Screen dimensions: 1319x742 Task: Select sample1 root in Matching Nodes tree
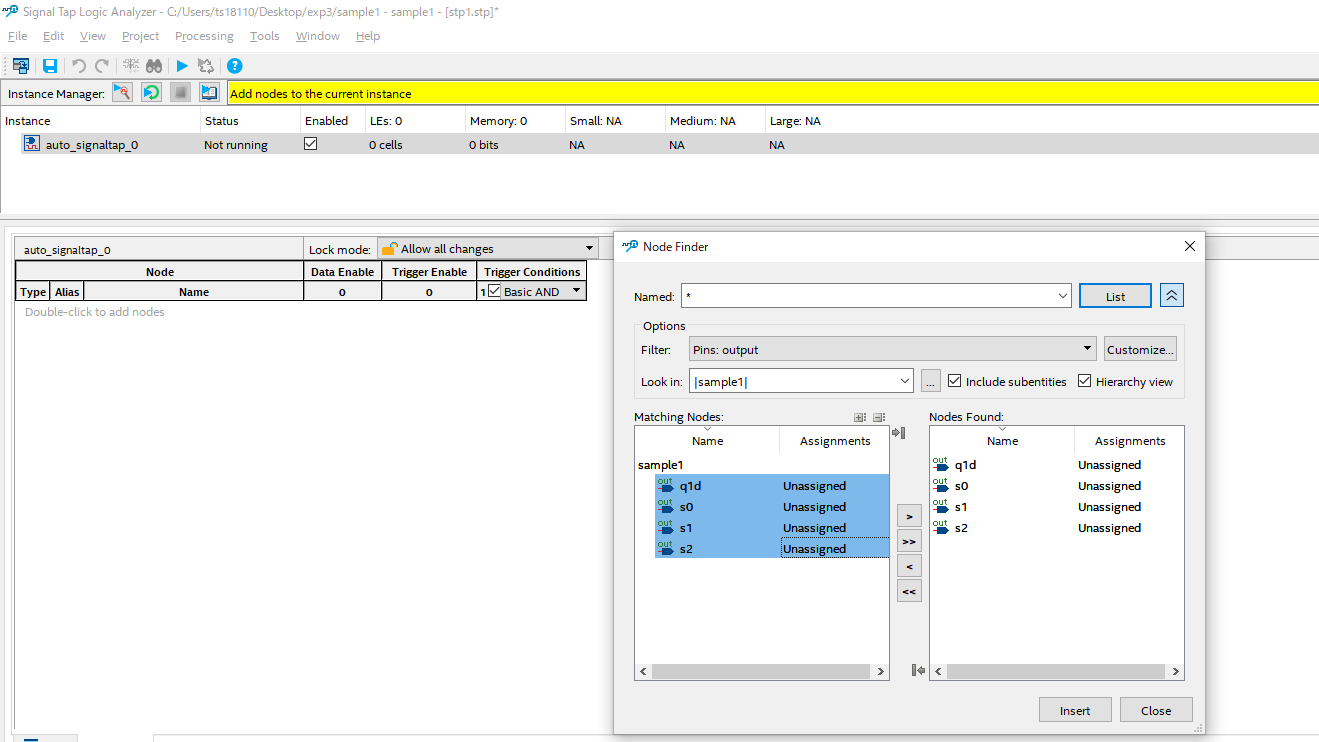point(660,465)
